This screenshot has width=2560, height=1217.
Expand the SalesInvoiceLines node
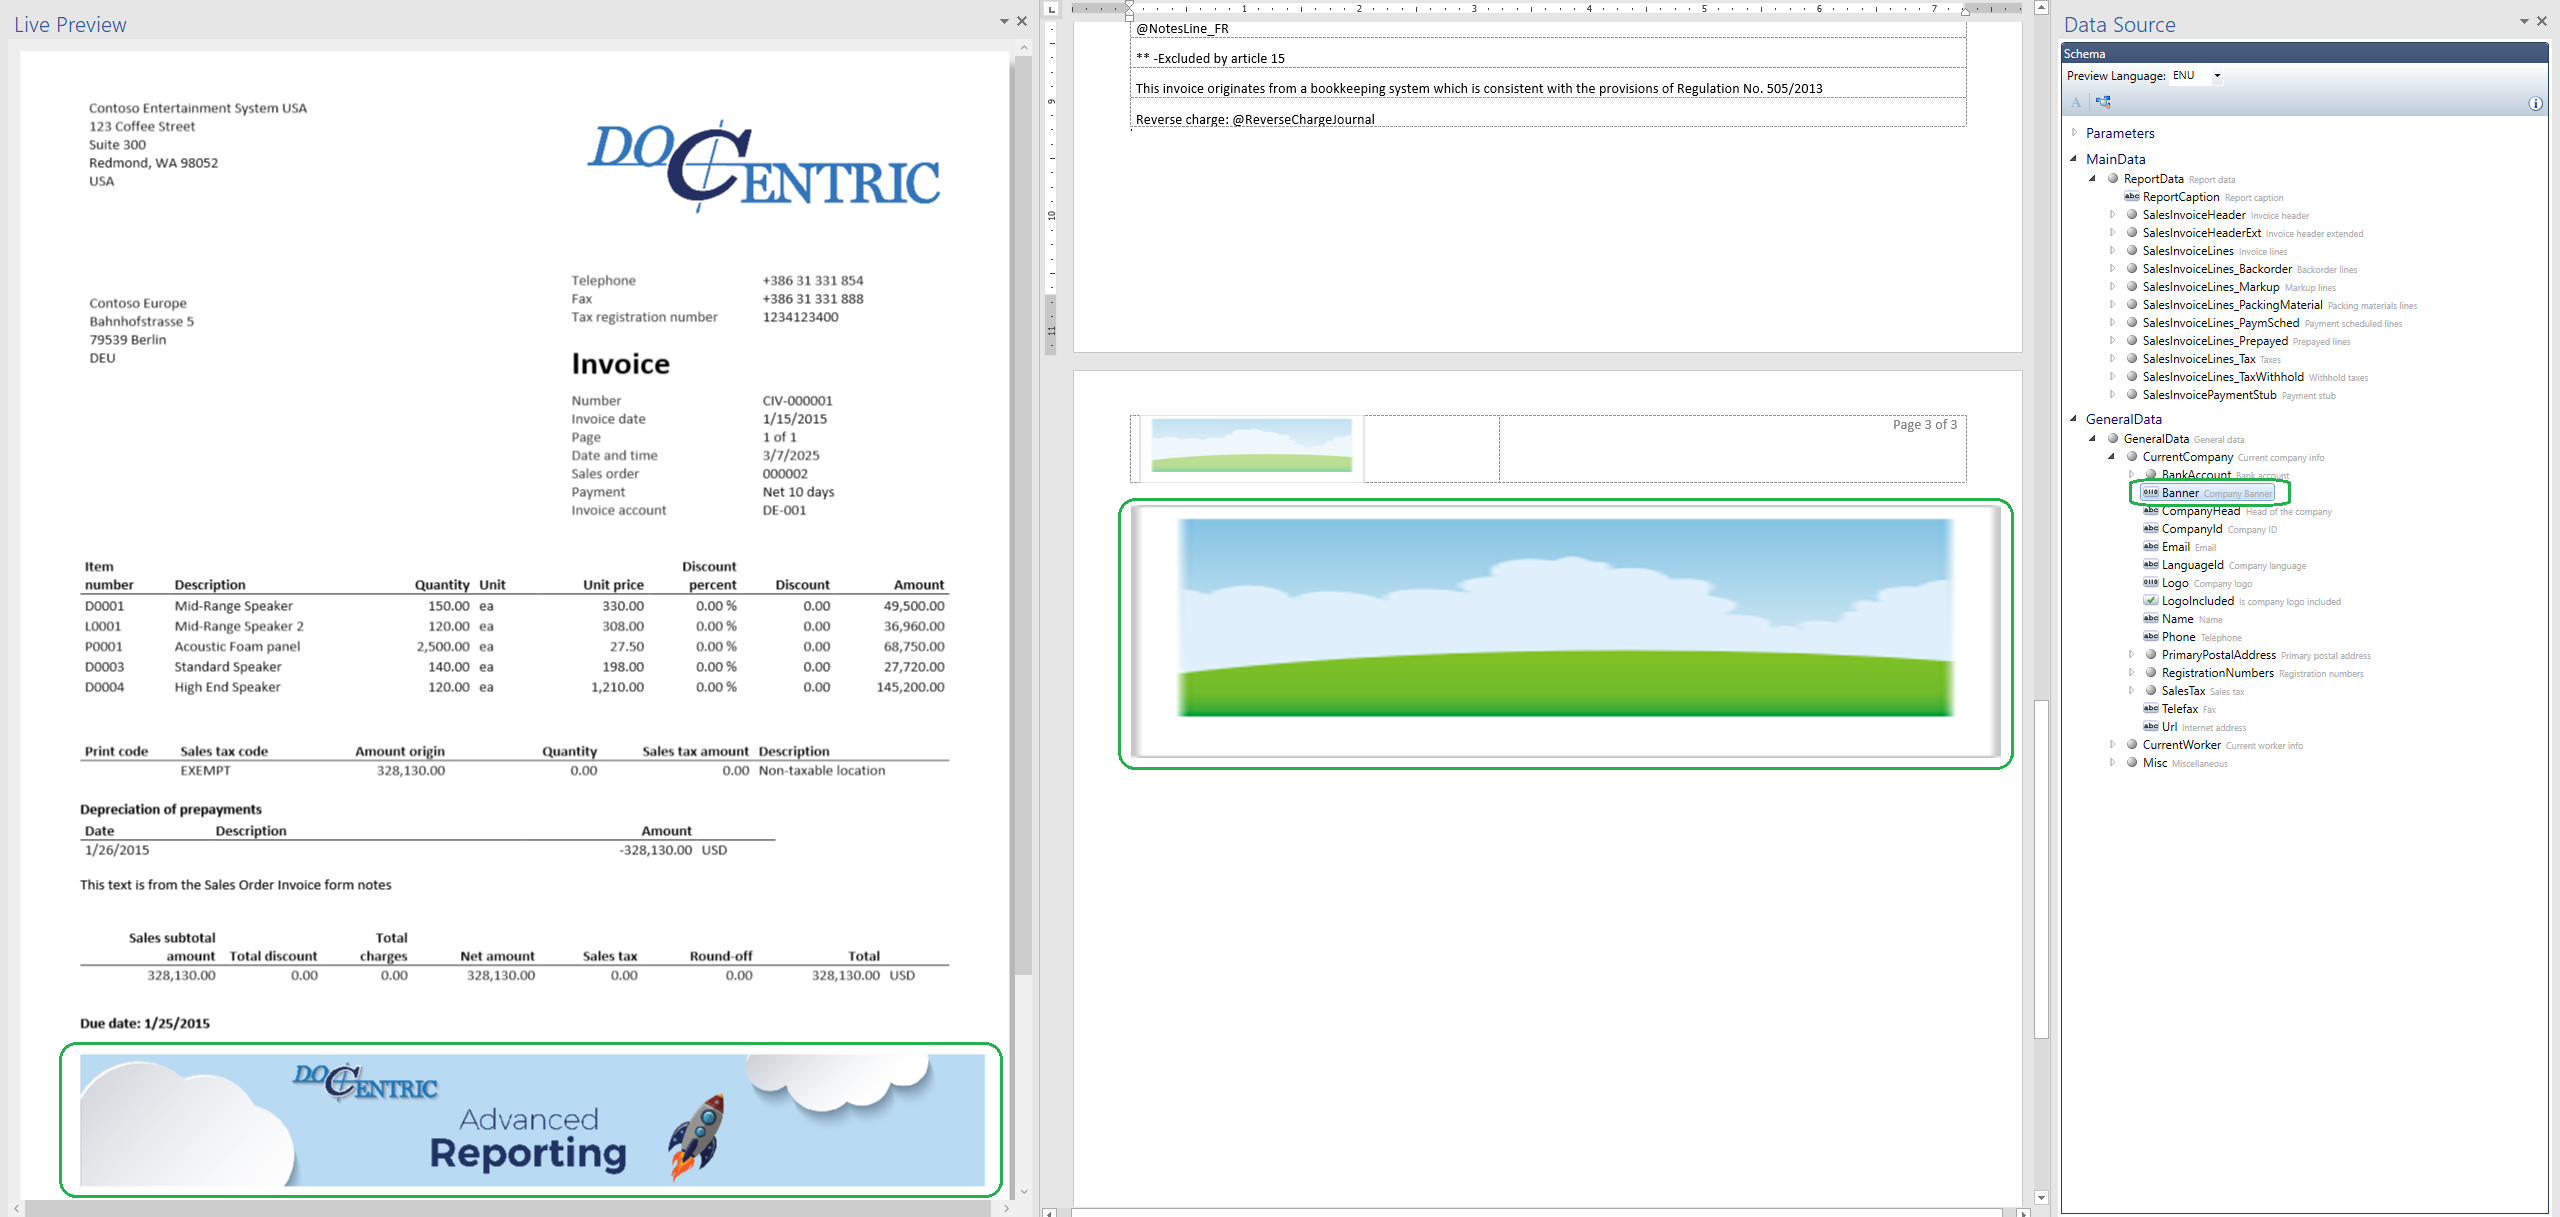[2113, 251]
